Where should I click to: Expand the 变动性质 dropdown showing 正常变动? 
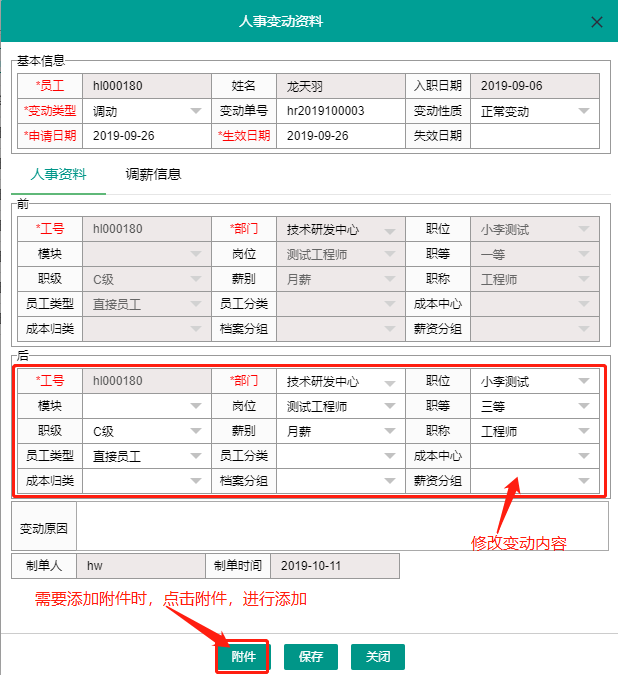[584, 111]
